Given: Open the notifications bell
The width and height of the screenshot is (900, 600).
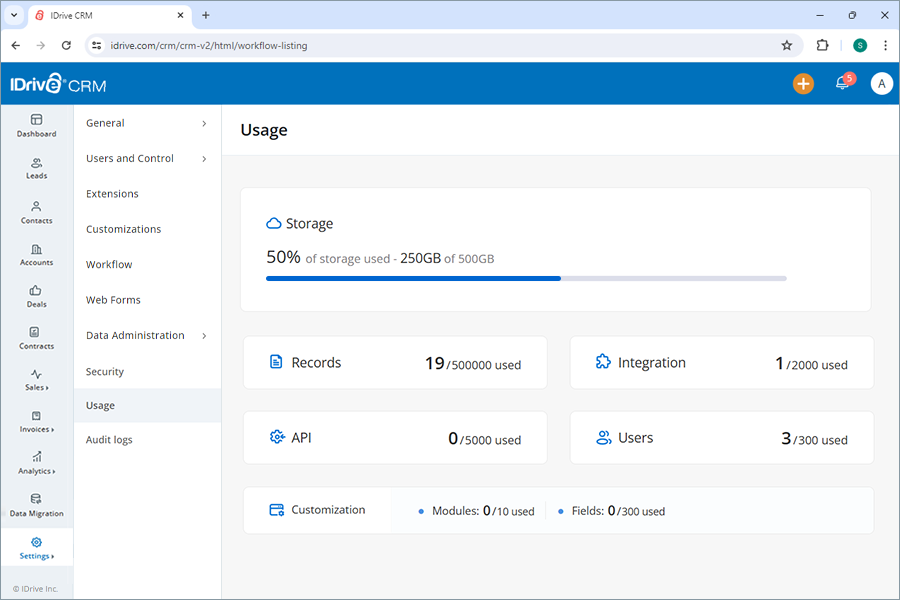Looking at the screenshot, I should click(x=840, y=84).
